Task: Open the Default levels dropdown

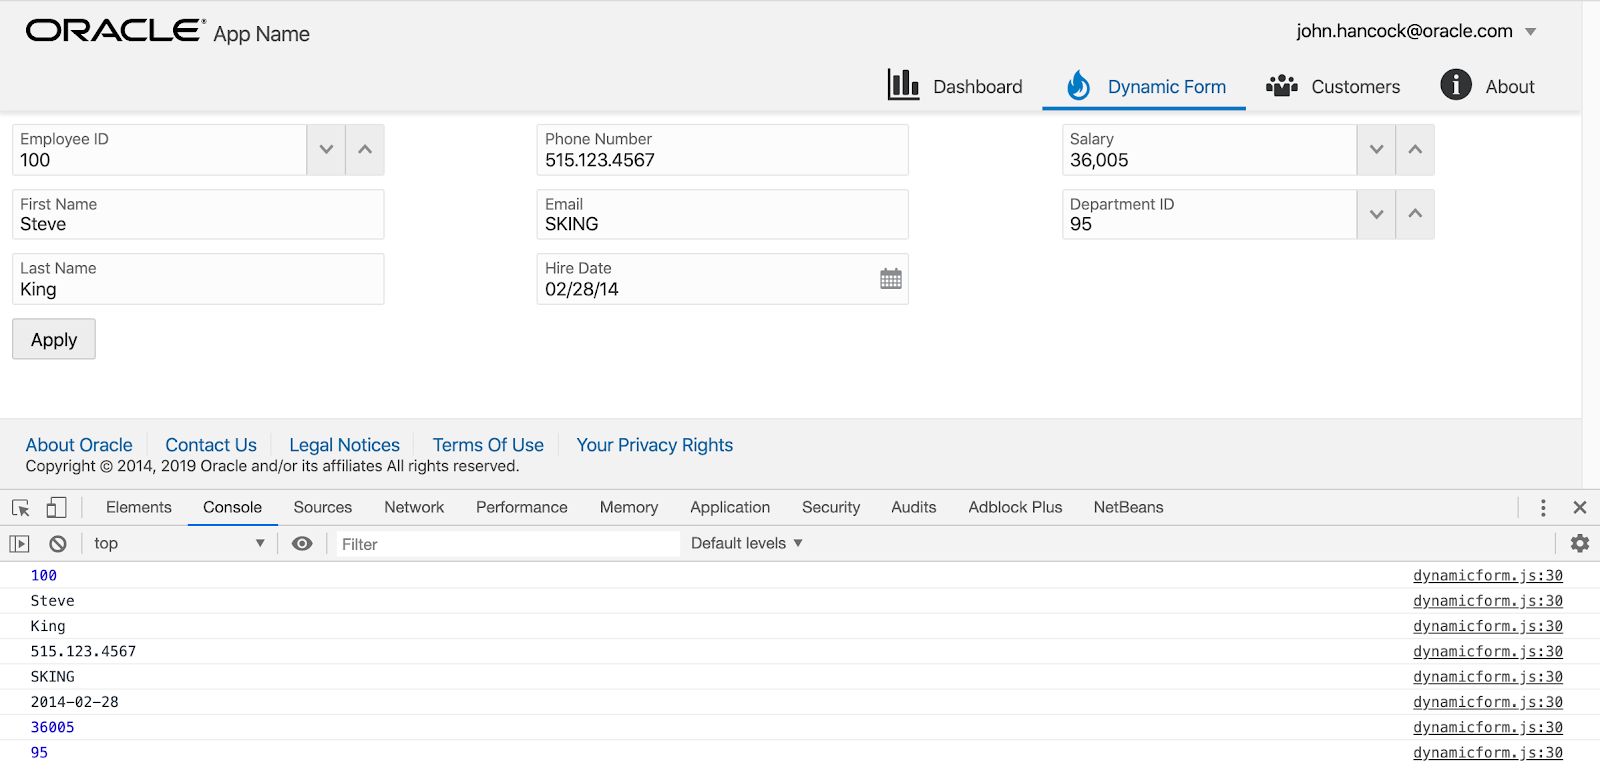Action: (746, 543)
